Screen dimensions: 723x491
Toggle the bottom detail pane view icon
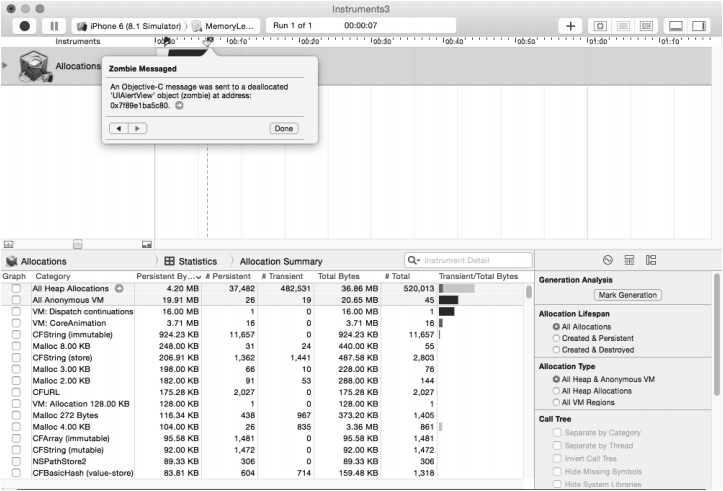click(x=676, y=25)
